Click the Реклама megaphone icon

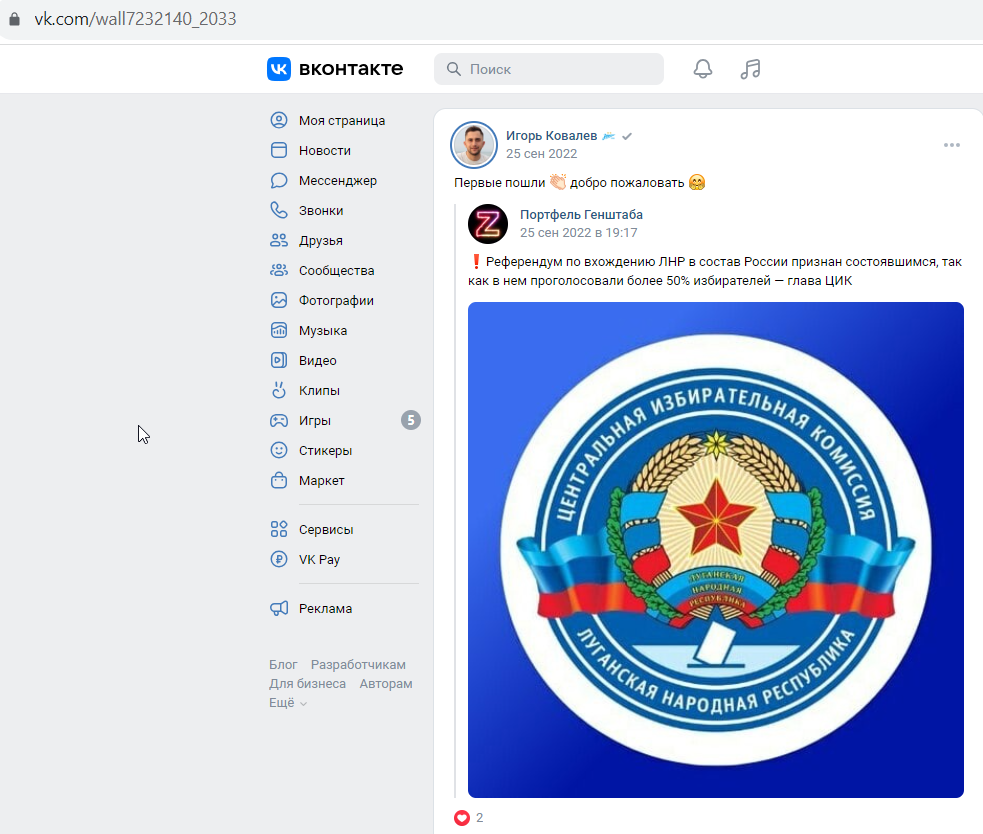[279, 608]
